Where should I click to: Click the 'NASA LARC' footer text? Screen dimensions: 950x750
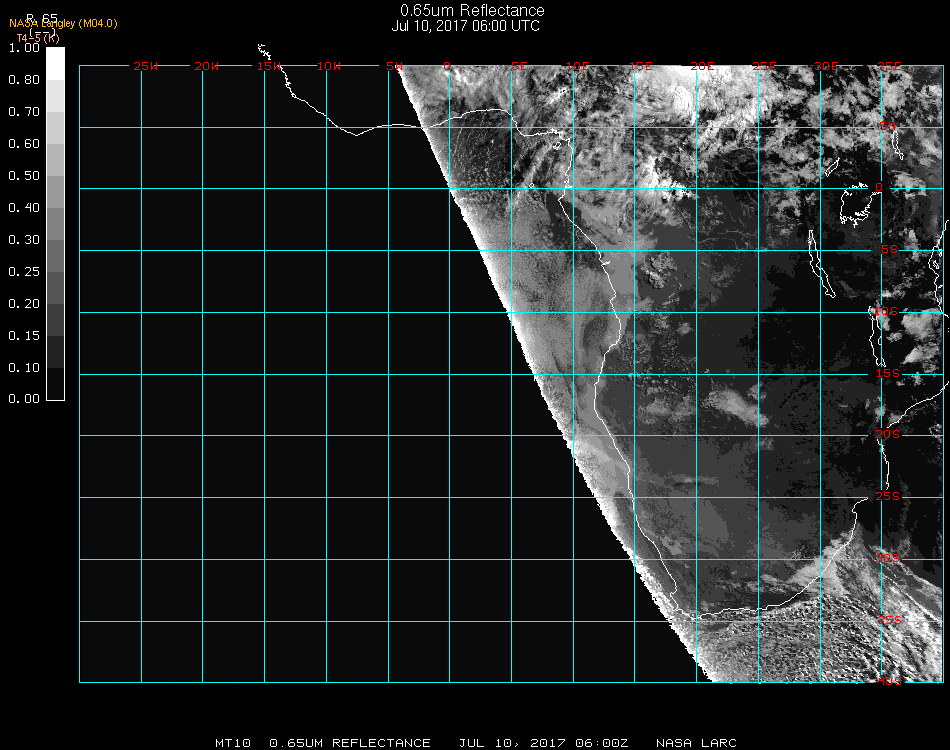[696, 743]
